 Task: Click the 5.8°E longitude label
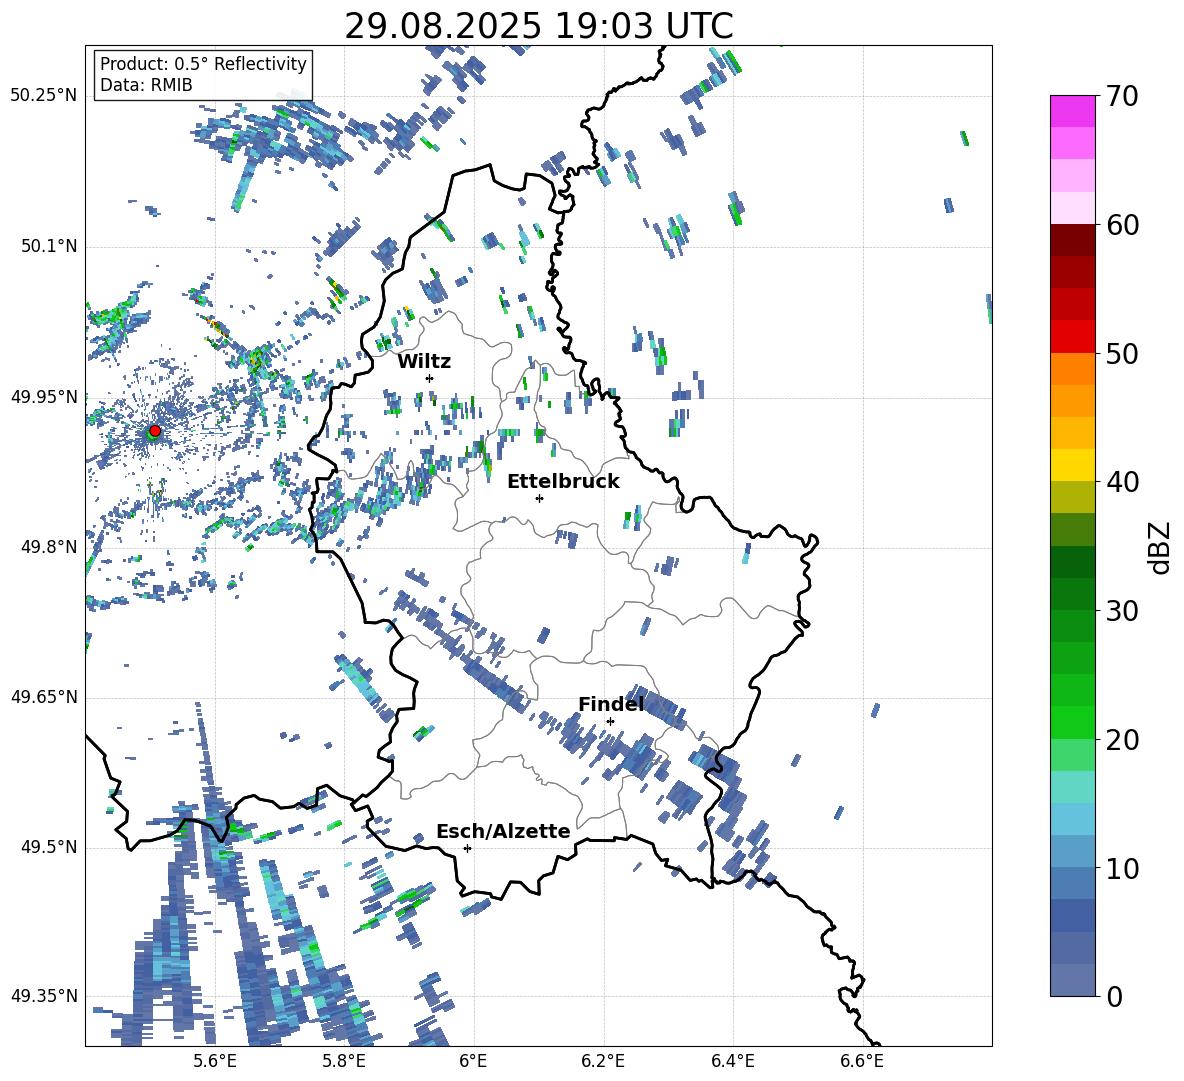click(x=344, y=1061)
